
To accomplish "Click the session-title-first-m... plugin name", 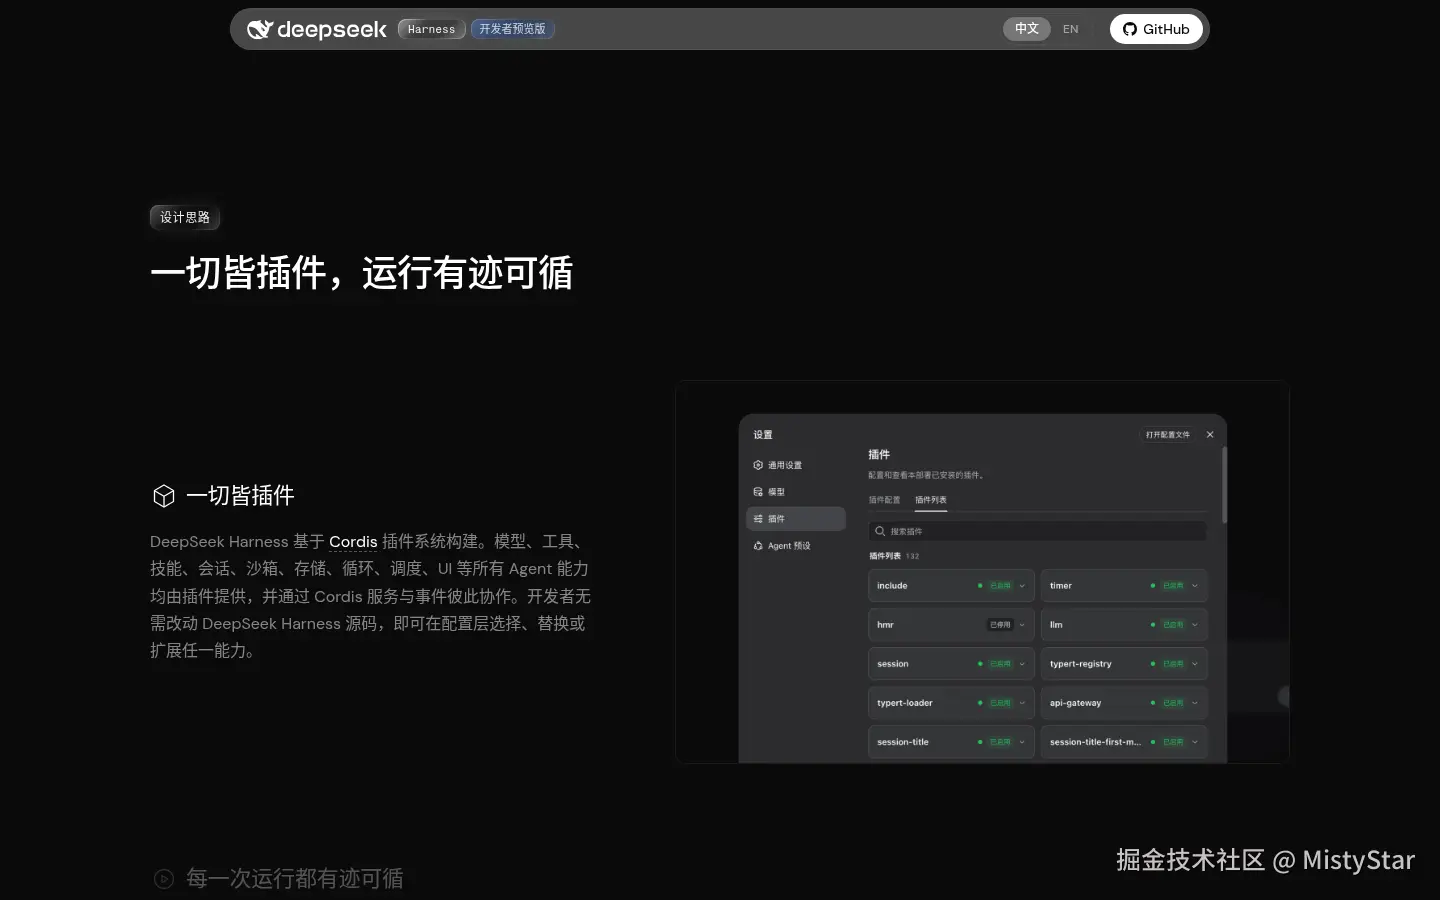I will point(1095,742).
